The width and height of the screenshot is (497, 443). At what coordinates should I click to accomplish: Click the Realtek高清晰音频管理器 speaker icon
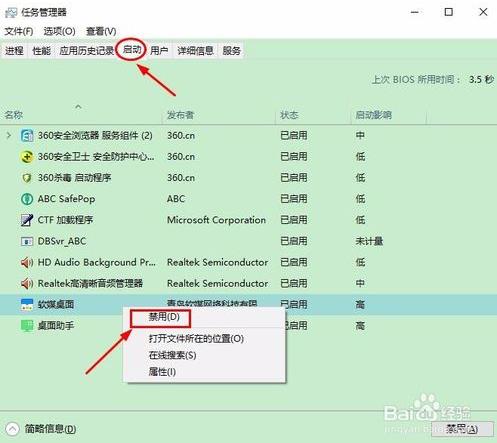click(27, 283)
